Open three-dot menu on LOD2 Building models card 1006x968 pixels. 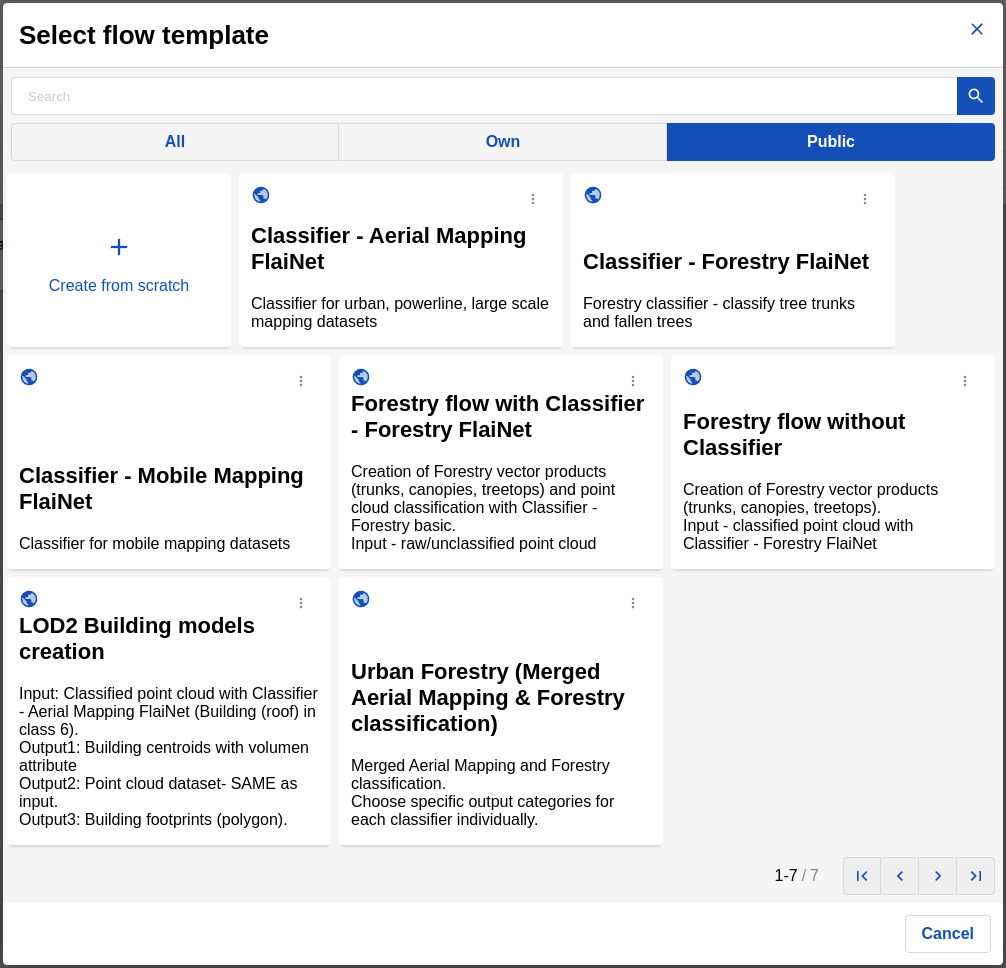(301, 603)
